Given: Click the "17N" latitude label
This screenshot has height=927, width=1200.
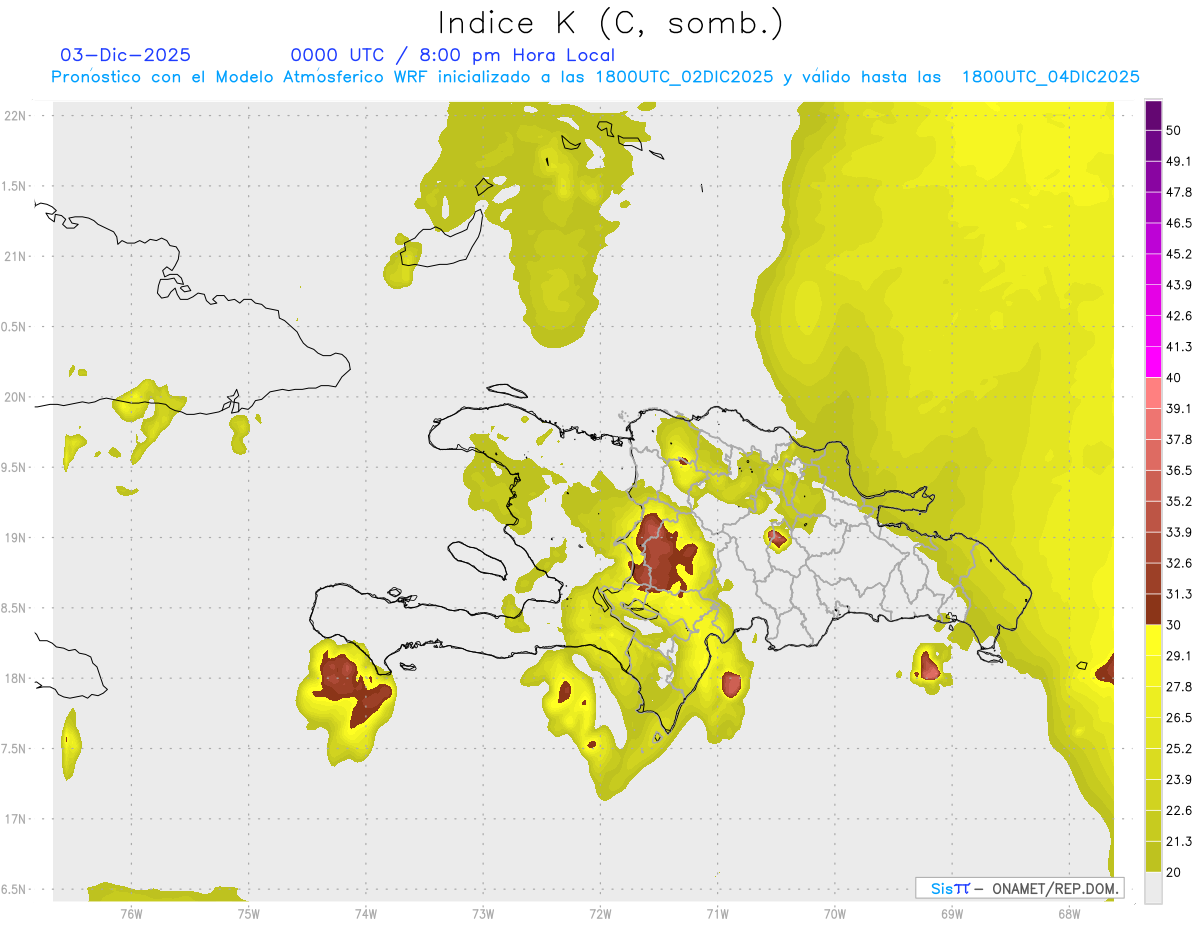Looking at the screenshot, I should [16, 819].
